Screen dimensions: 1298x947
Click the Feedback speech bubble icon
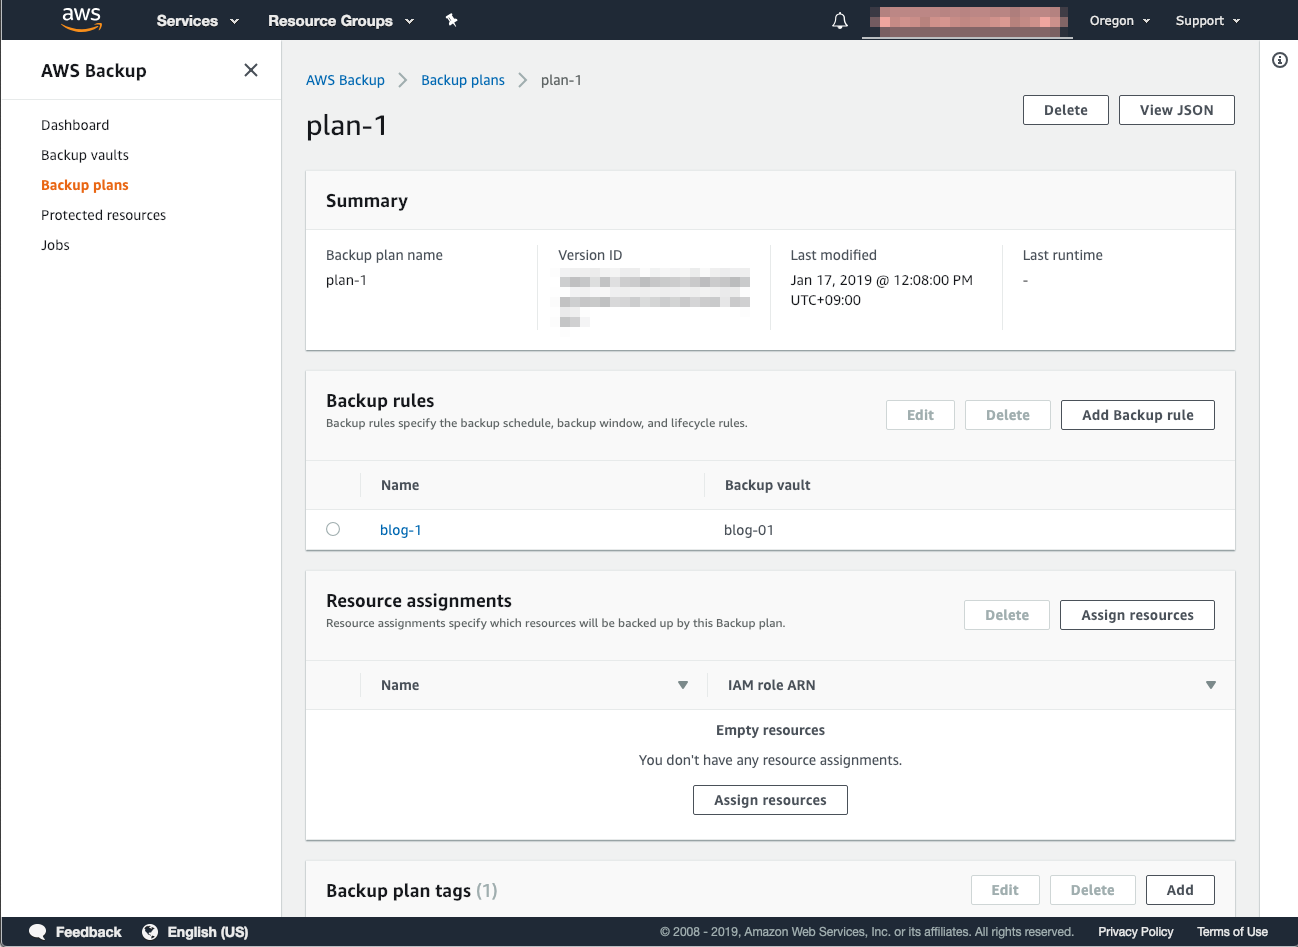(x=38, y=931)
